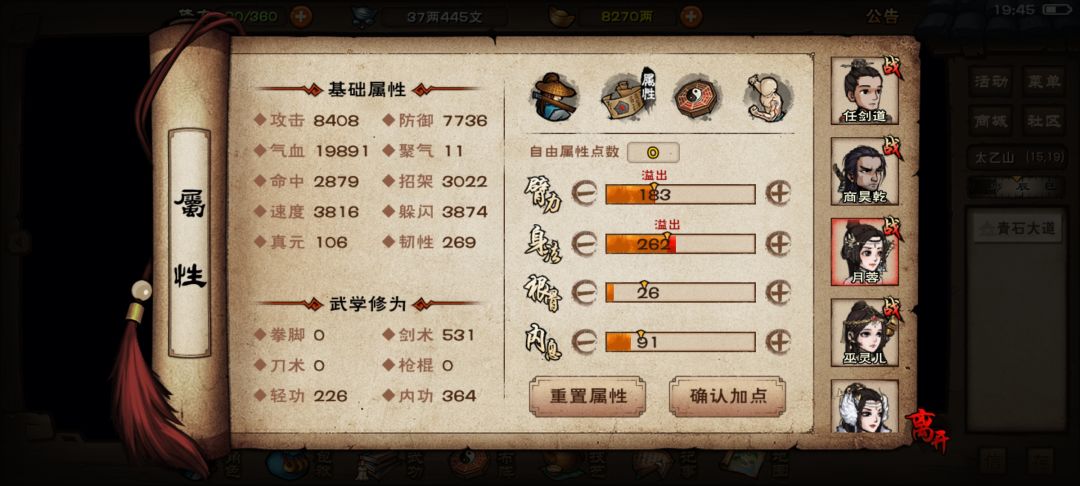Image resolution: width=1080 pixels, height=486 pixels.
Task: Click the plus icon beside 8270两 gold
Action: pyautogui.click(x=691, y=16)
